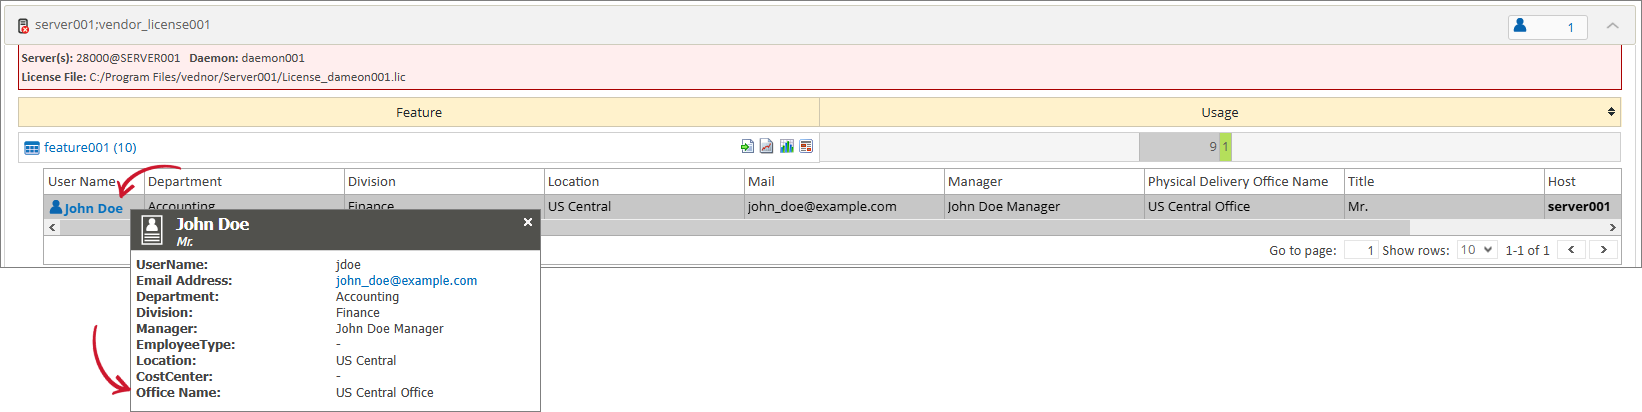Click Physical Delivery Office Name column header
This screenshot has width=1642, height=412.
(1244, 182)
